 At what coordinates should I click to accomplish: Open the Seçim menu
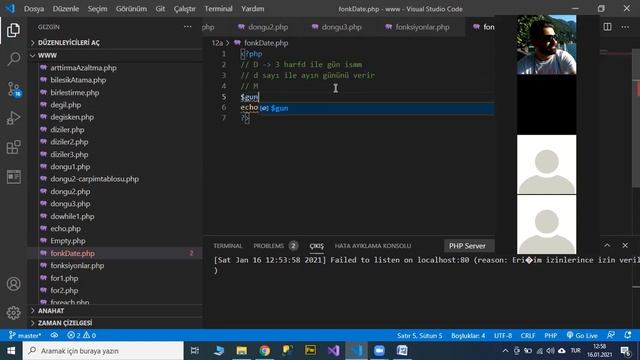click(97, 9)
